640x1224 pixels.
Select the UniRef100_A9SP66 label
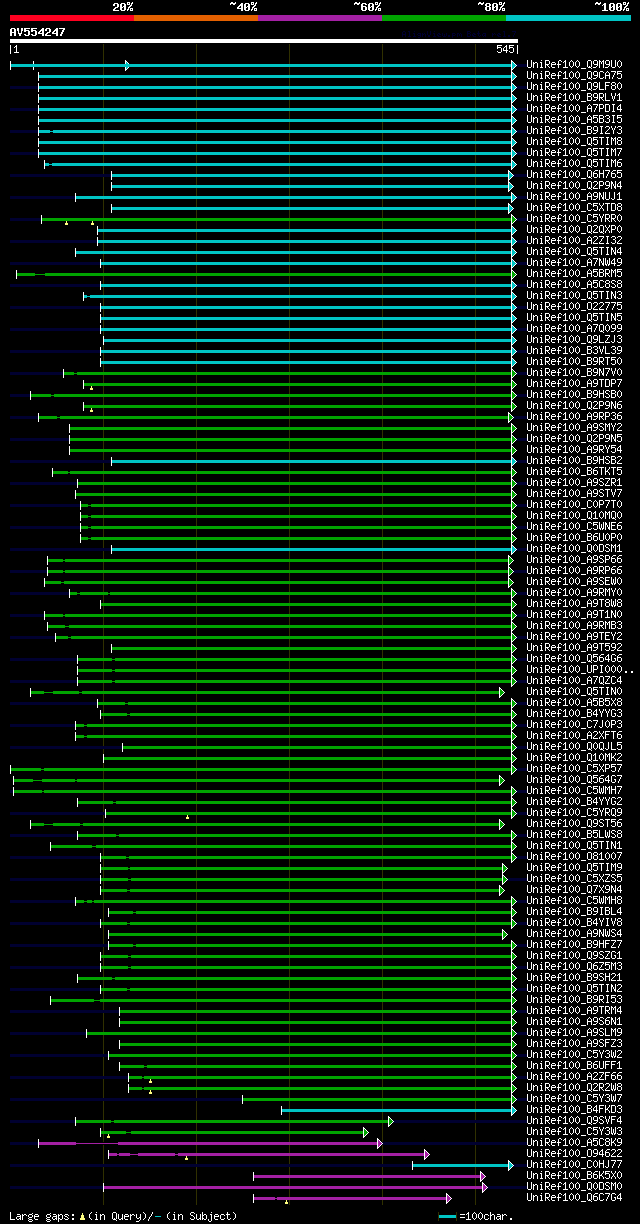click(x=574, y=560)
